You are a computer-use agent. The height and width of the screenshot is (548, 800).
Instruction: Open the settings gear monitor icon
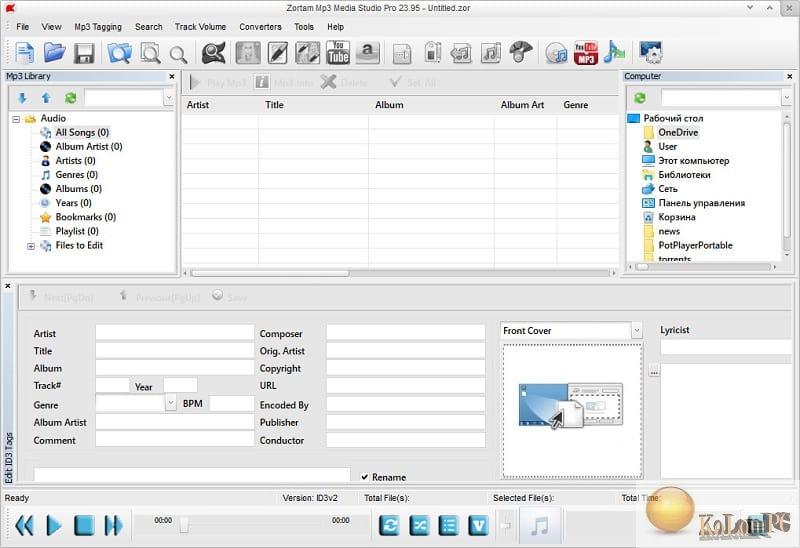pos(651,53)
